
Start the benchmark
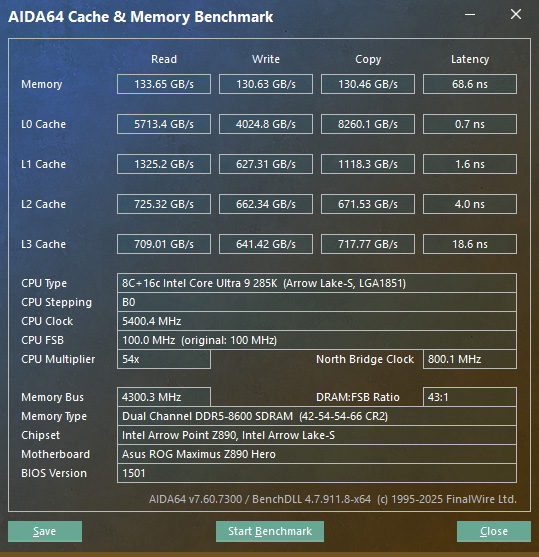click(x=270, y=531)
